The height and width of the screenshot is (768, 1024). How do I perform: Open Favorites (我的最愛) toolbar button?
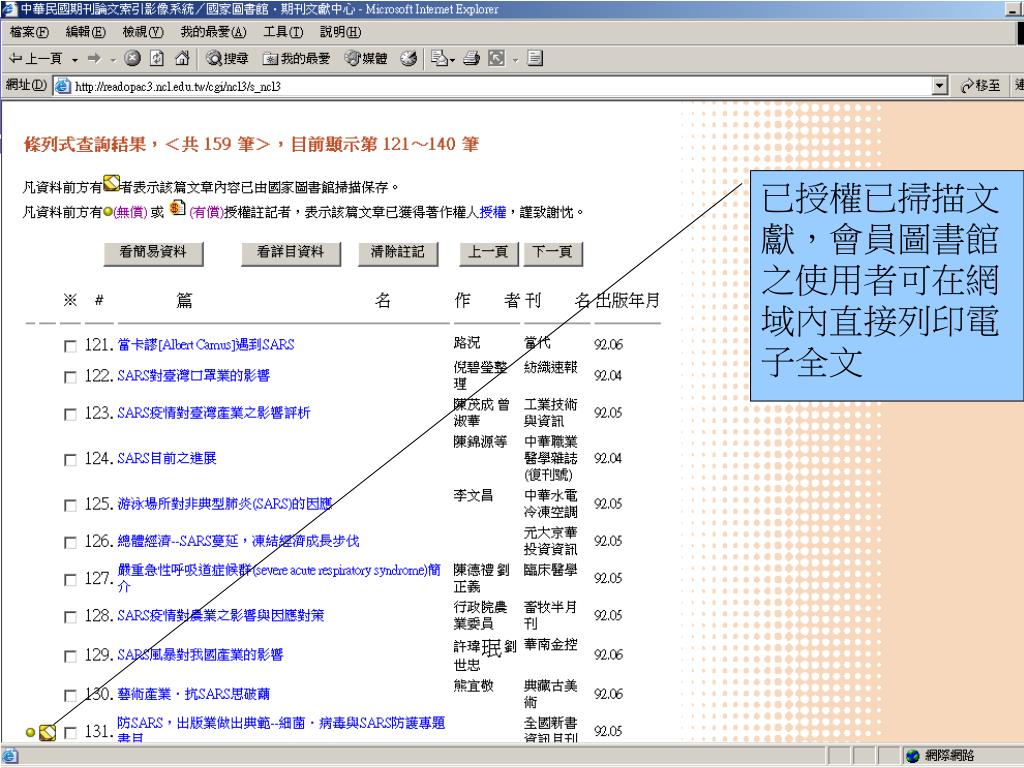click(296, 59)
